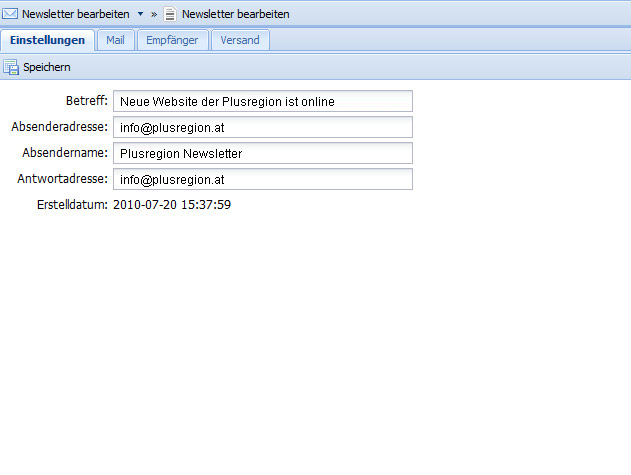
Task: Click the Speichern button label
Action: coord(47,67)
